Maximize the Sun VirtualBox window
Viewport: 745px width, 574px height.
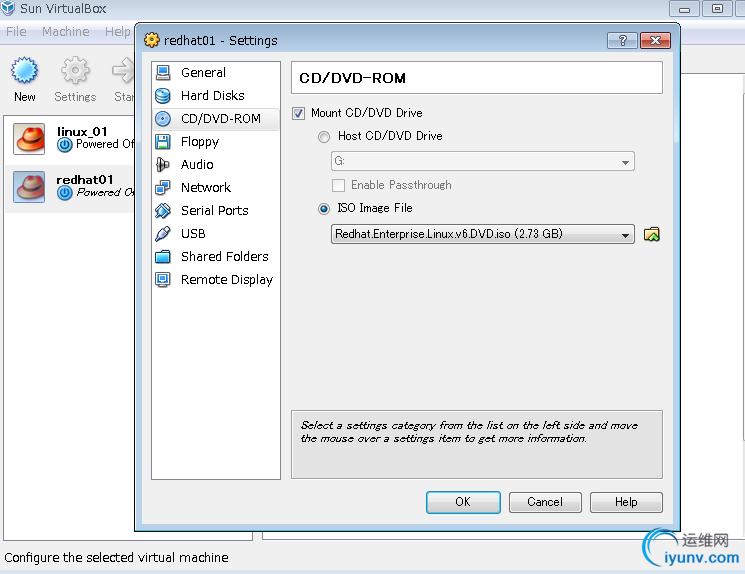[717, 9]
